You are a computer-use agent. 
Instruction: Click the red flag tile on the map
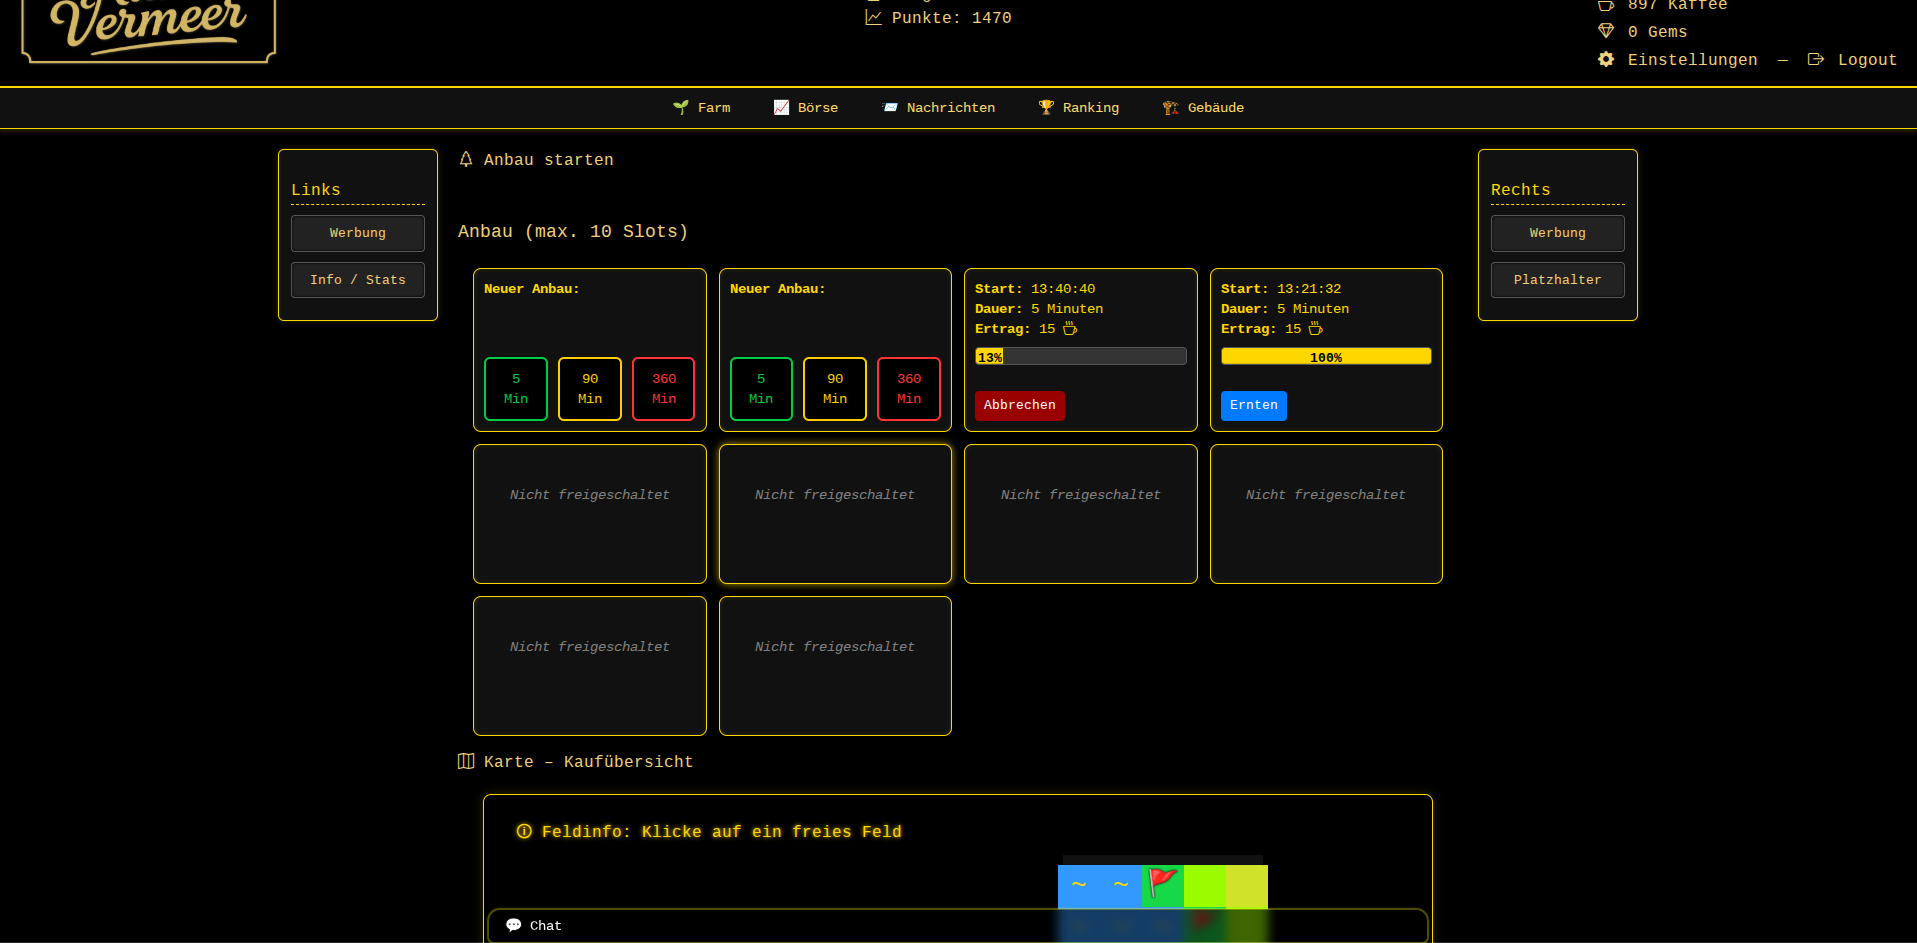pos(1162,886)
